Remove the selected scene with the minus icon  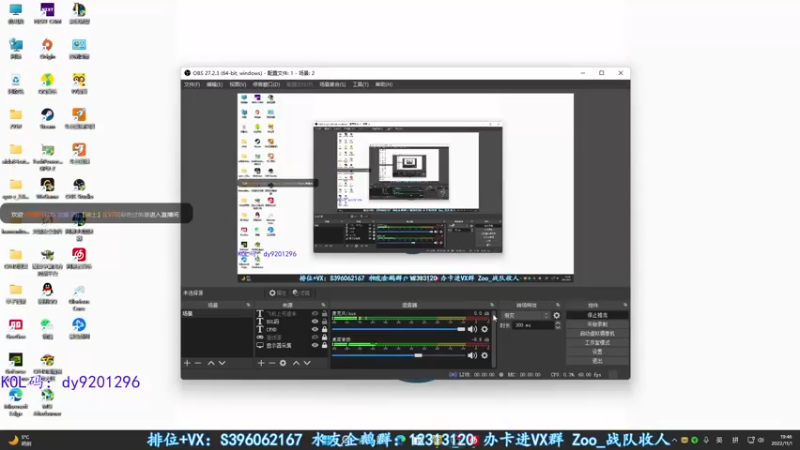point(198,363)
